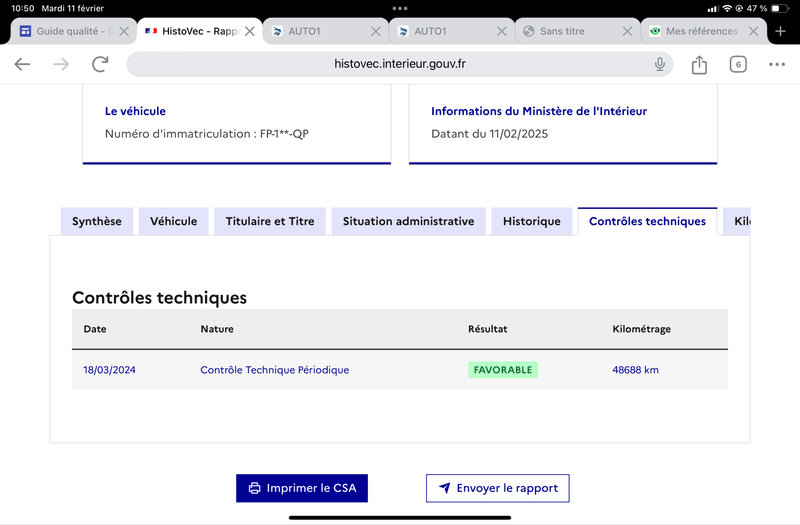The width and height of the screenshot is (800, 525).
Task: Click the Résultat column header
Action: (x=488, y=329)
